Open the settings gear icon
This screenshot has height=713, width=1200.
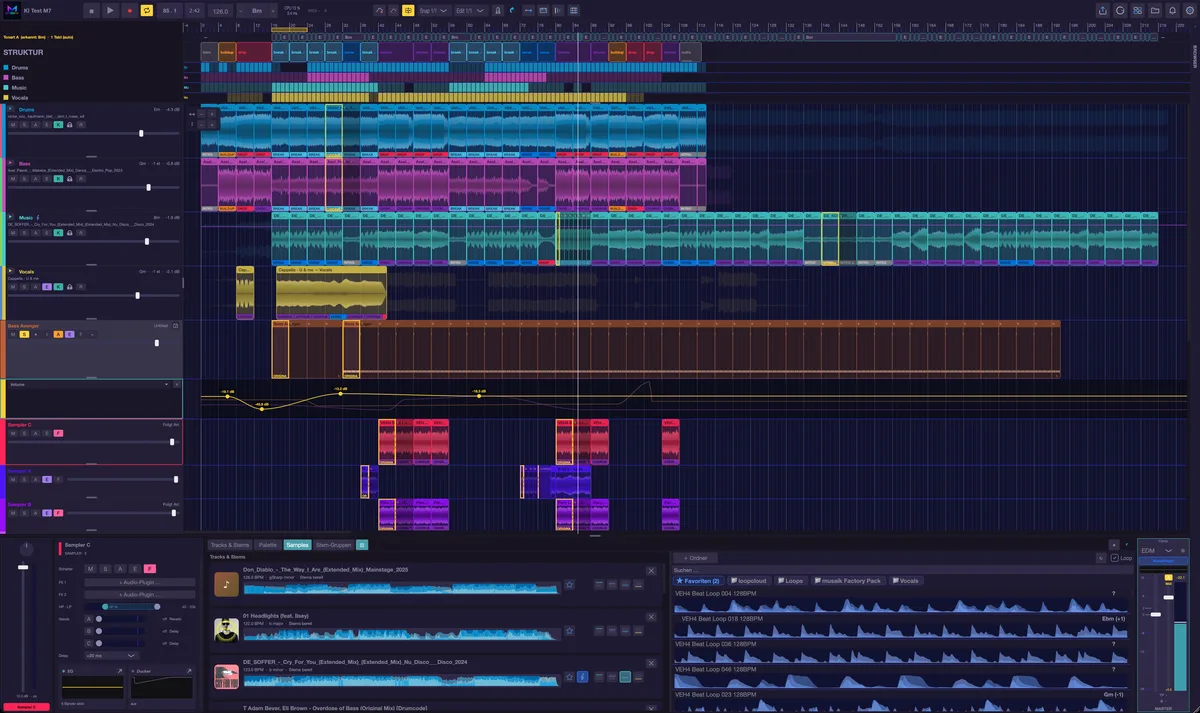pyautogui.click(x=1189, y=10)
